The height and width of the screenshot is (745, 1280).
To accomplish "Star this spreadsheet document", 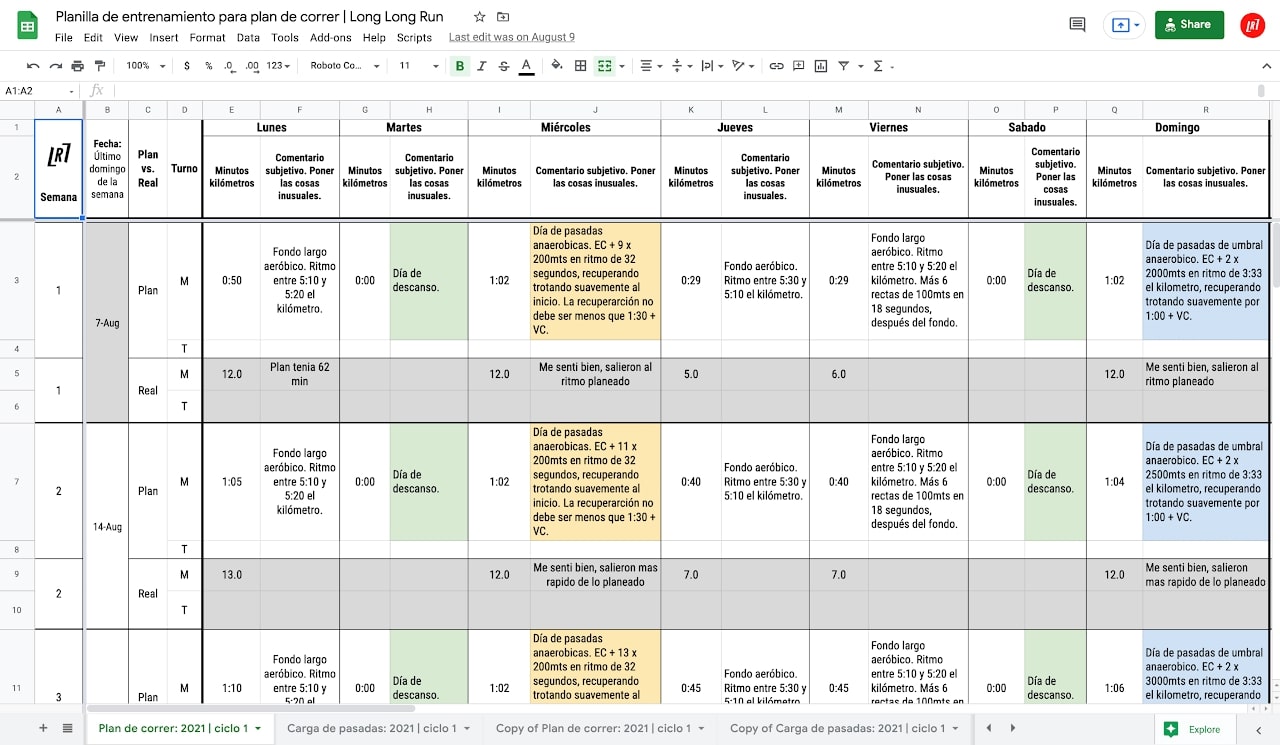I will click(480, 17).
